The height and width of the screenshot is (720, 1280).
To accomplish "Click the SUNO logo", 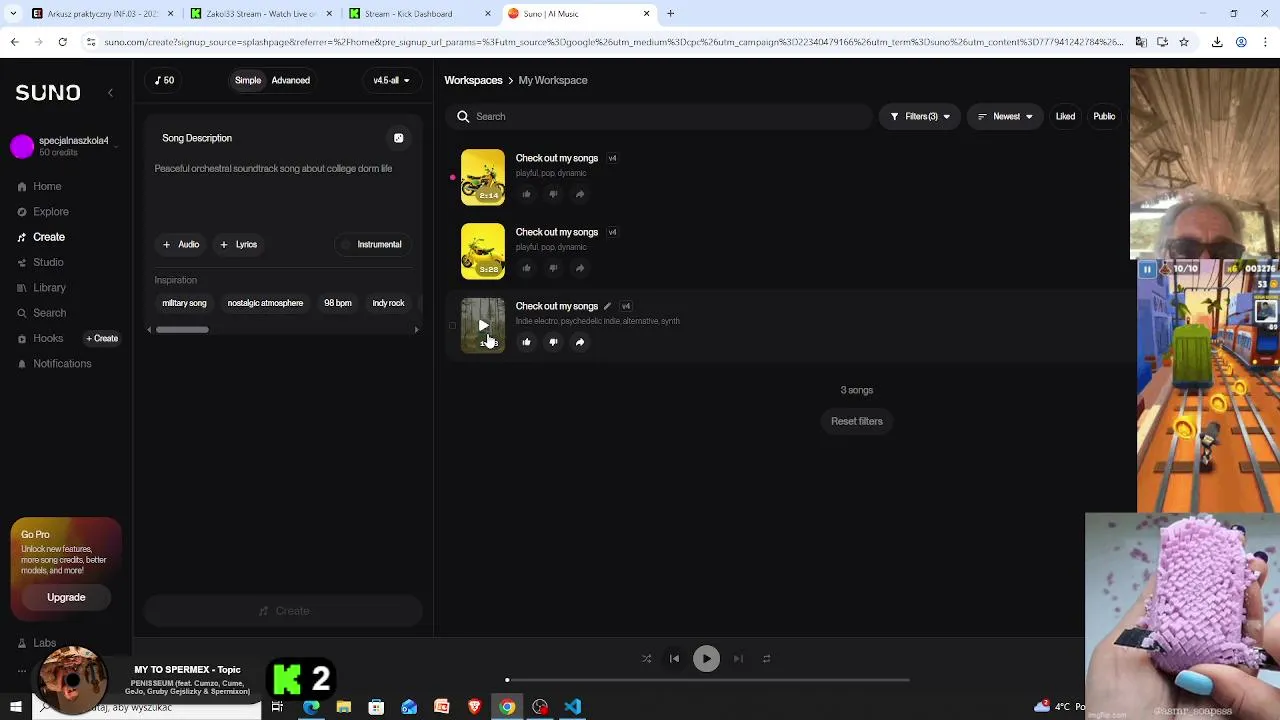I will click(x=48, y=93).
